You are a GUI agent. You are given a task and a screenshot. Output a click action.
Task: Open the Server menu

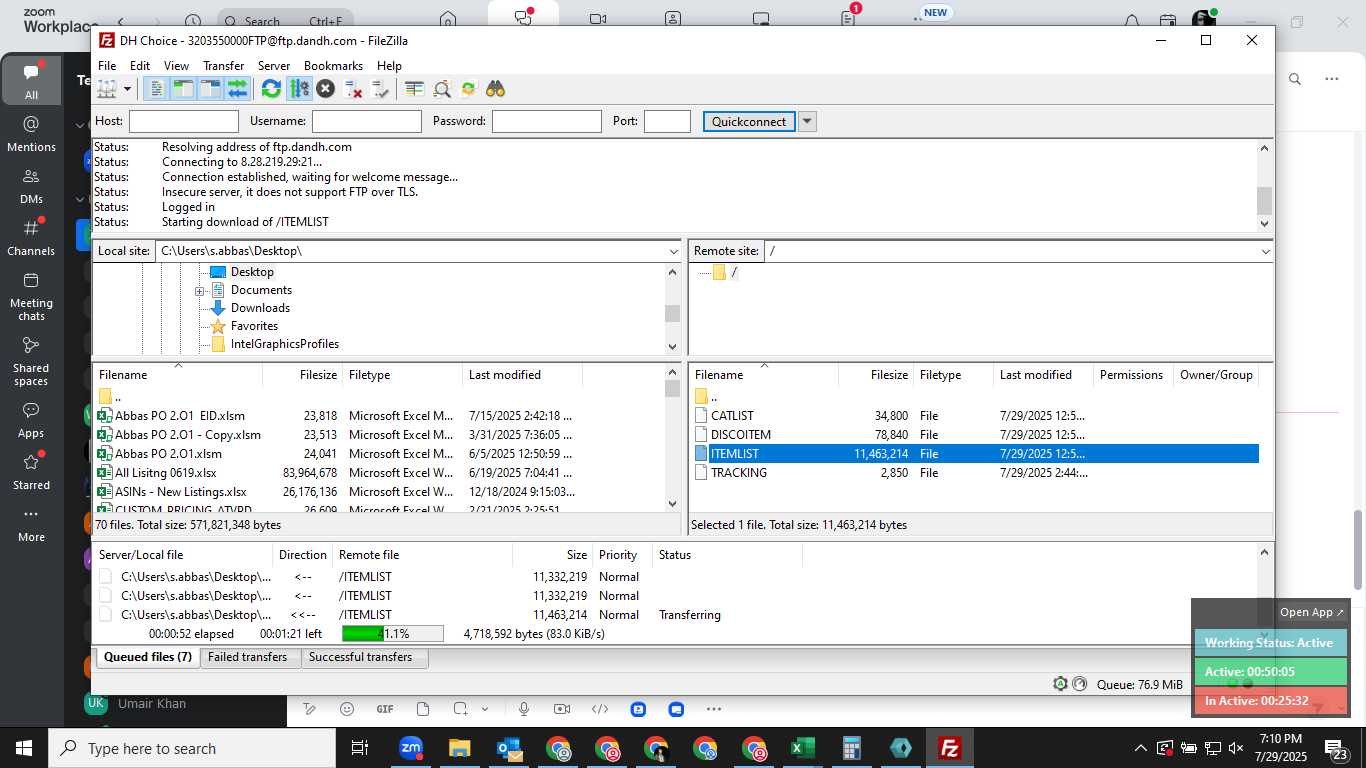click(273, 66)
